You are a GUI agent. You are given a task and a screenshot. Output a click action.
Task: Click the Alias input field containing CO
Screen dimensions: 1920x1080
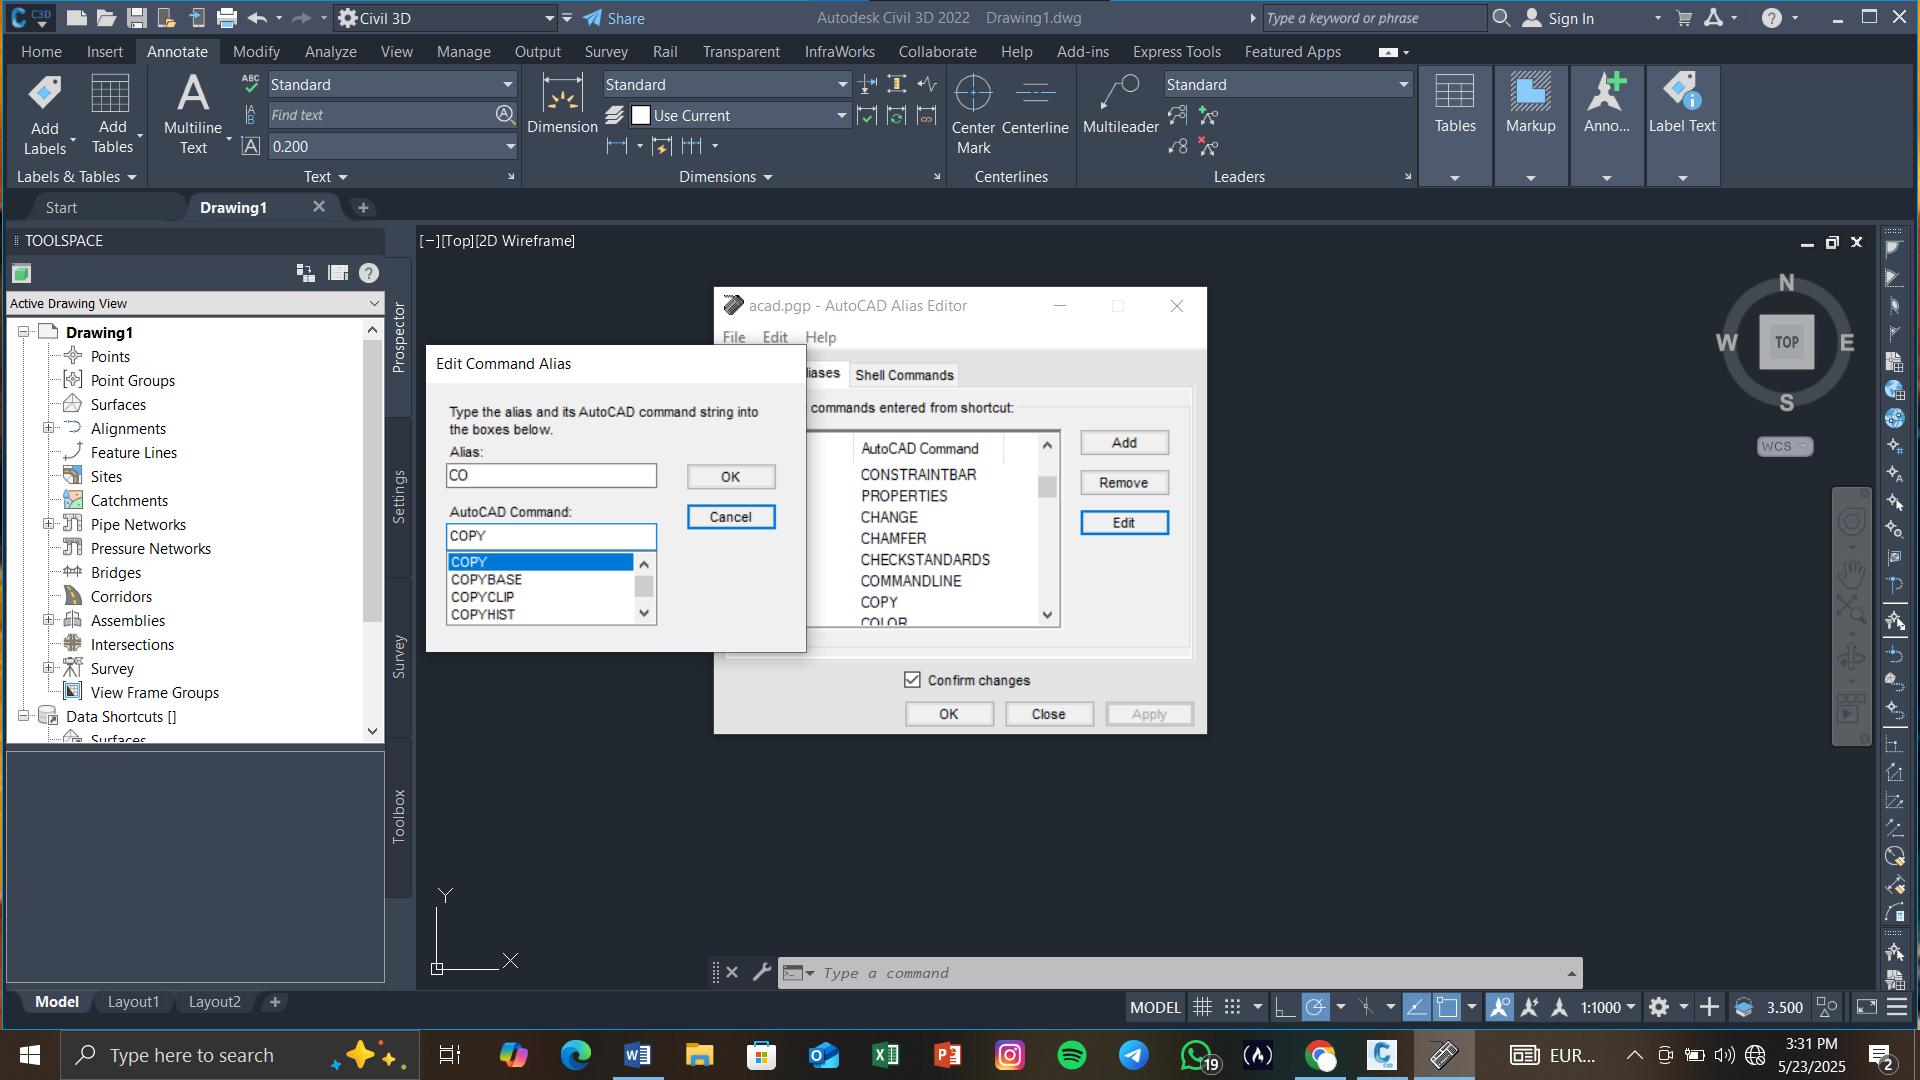click(x=551, y=476)
